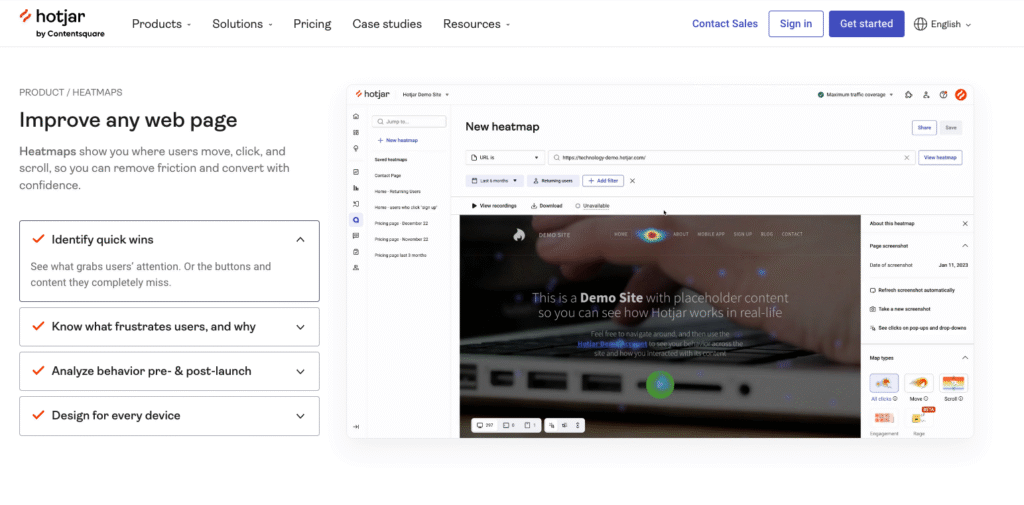Click Take a new screenshot
Viewport: 1024px width, 505px height.
pos(901,309)
